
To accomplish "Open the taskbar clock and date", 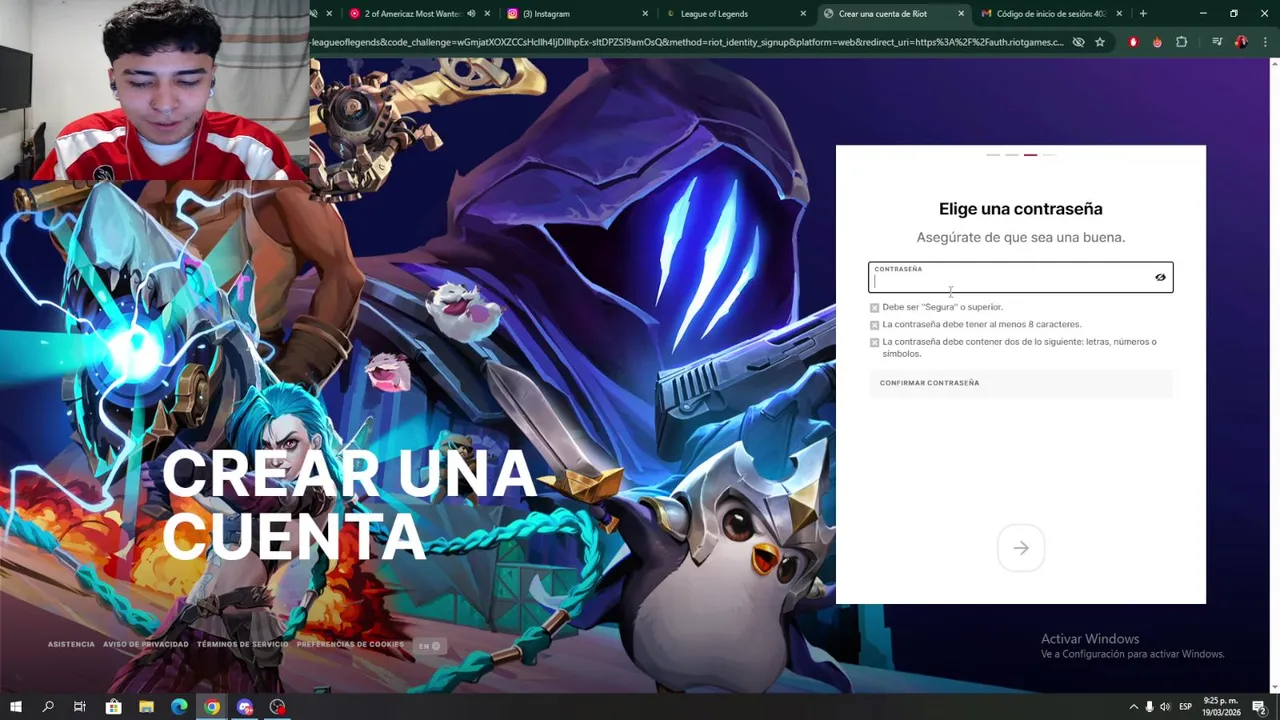I will (1221, 707).
